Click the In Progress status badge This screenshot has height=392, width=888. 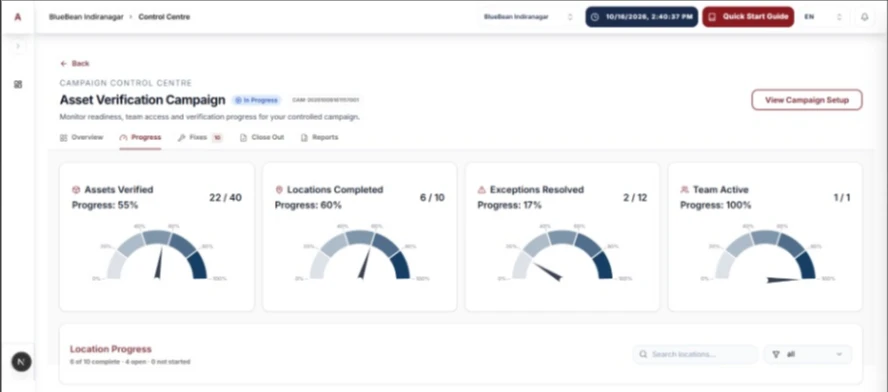click(x=257, y=100)
